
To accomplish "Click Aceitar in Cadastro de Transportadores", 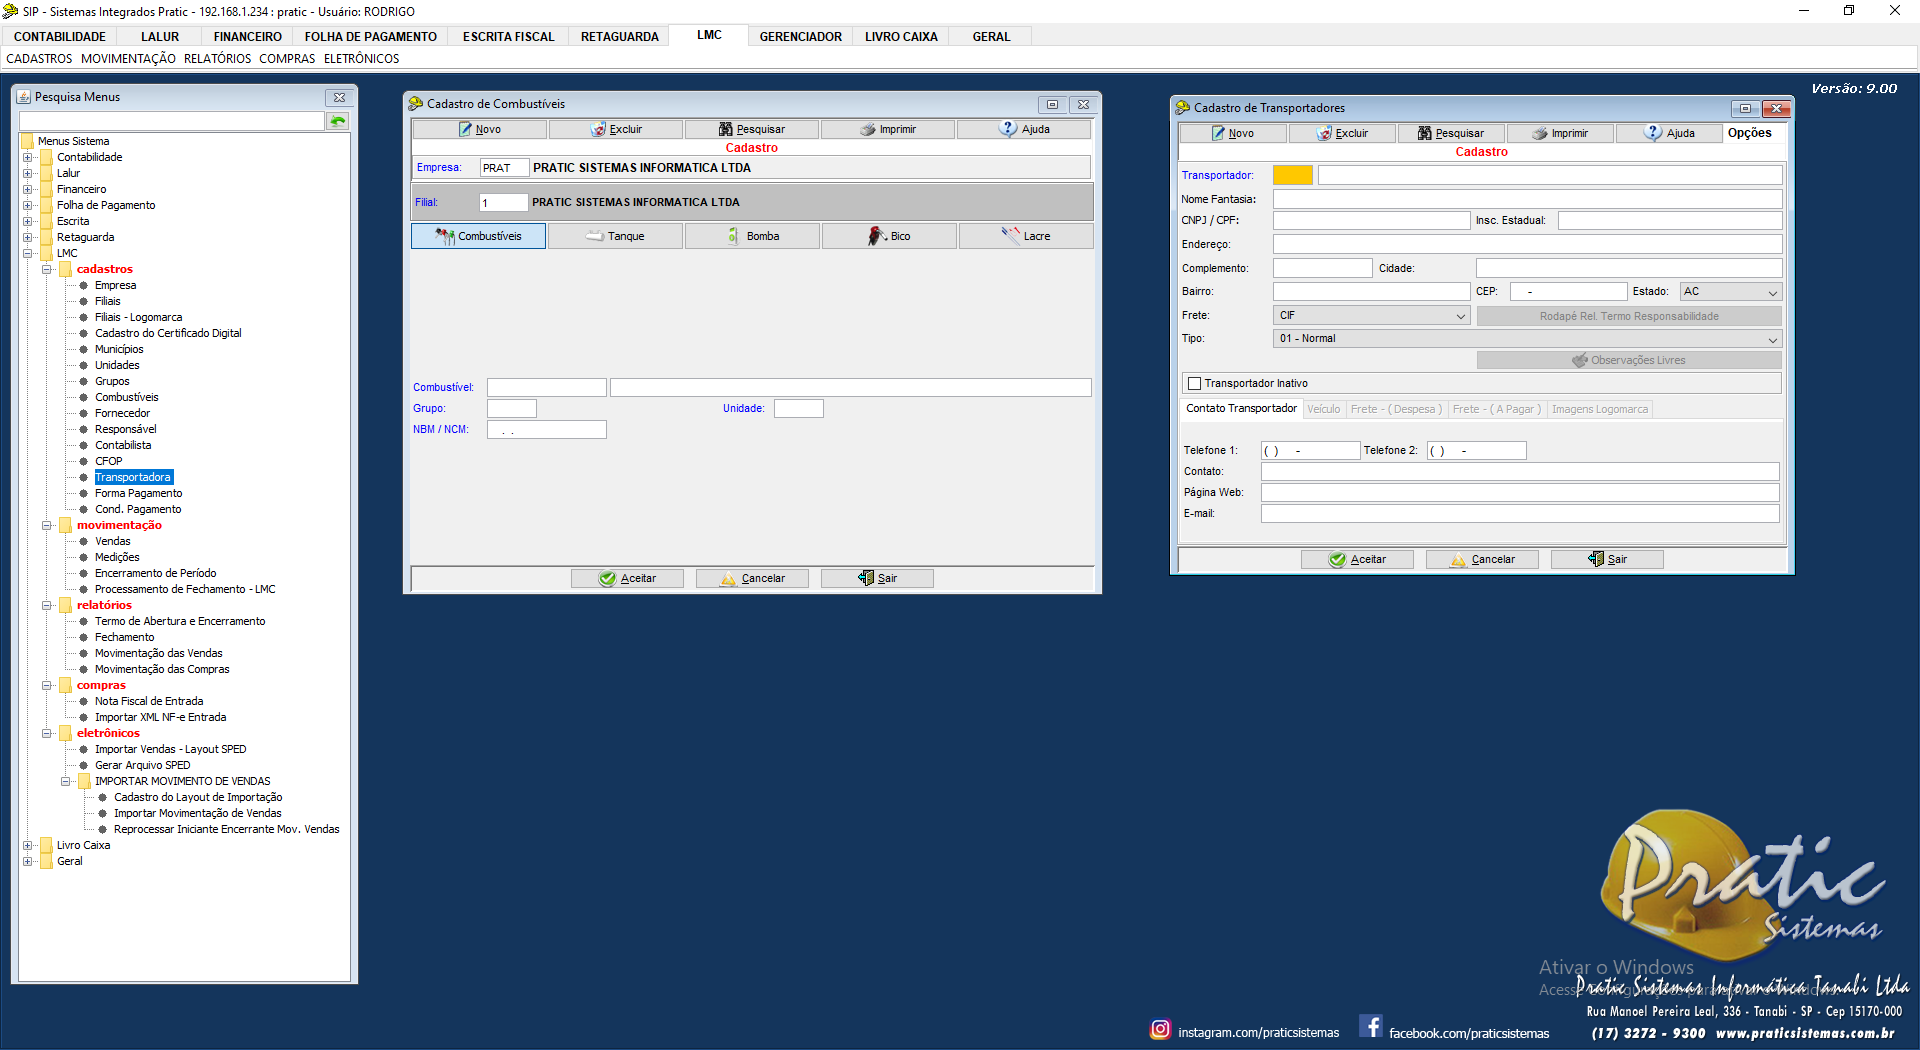I will (1357, 559).
